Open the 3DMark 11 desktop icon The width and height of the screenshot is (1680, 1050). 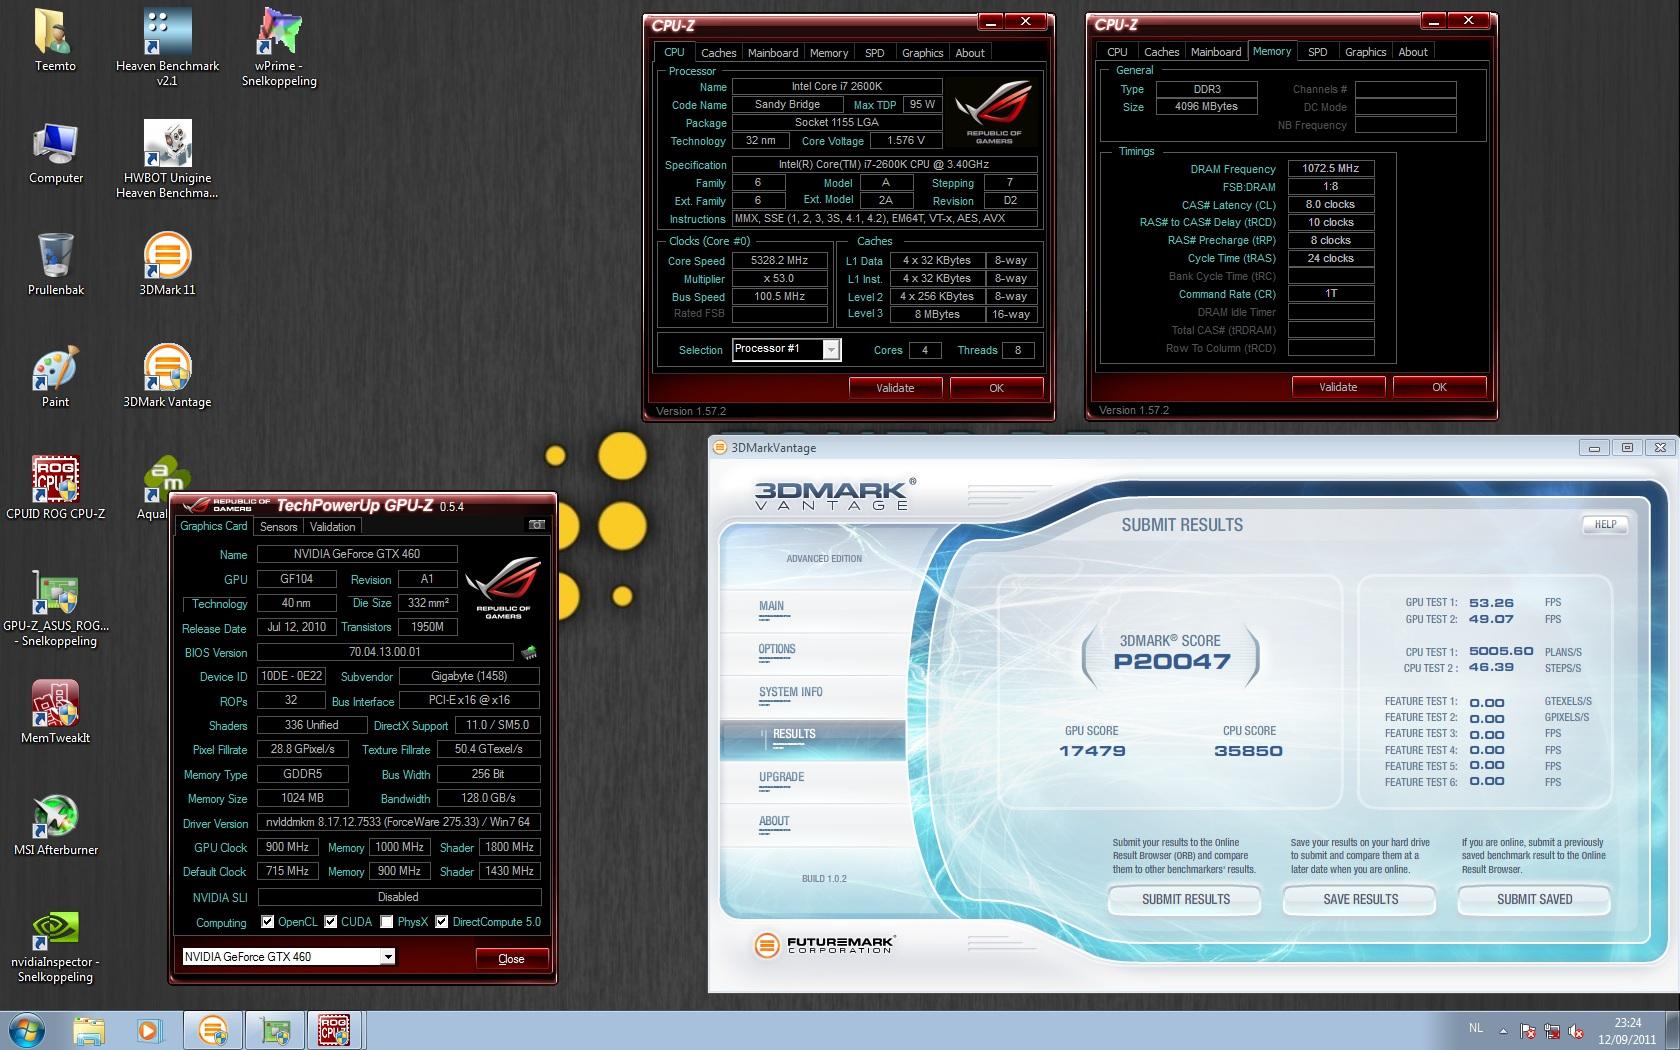click(x=167, y=265)
